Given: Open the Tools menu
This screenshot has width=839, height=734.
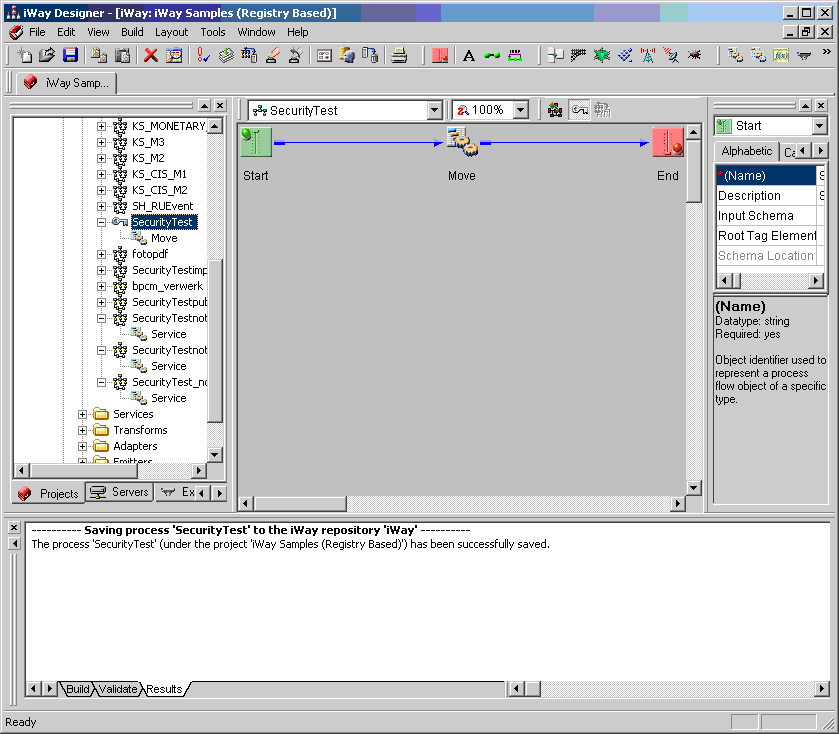Looking at the screenshot, I should [212, 32].
